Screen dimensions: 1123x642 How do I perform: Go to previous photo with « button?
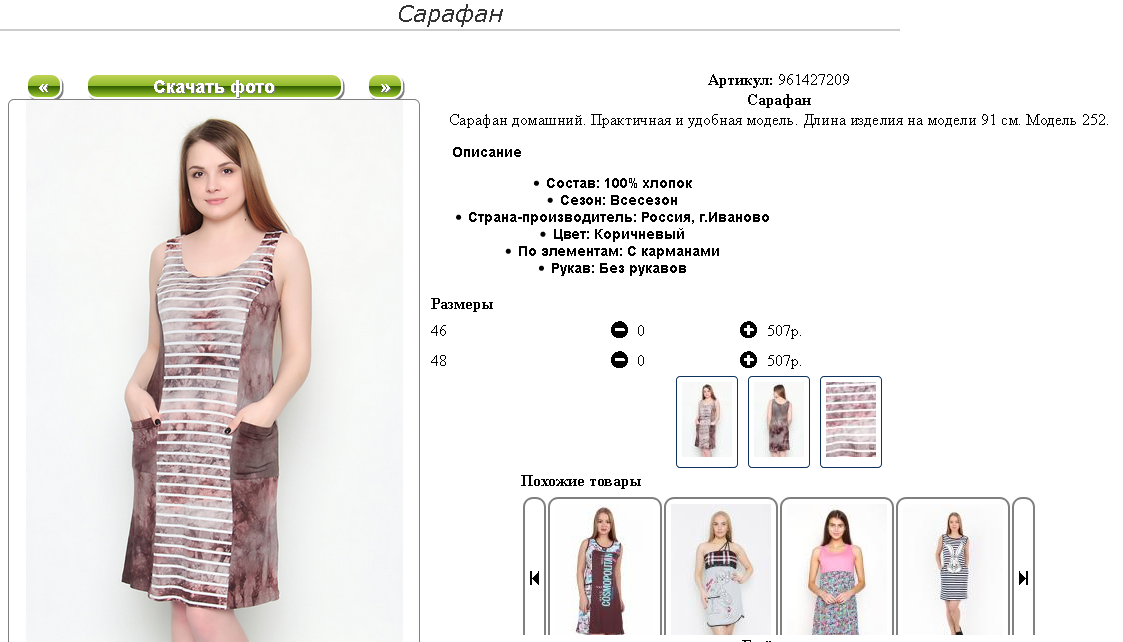44,87
